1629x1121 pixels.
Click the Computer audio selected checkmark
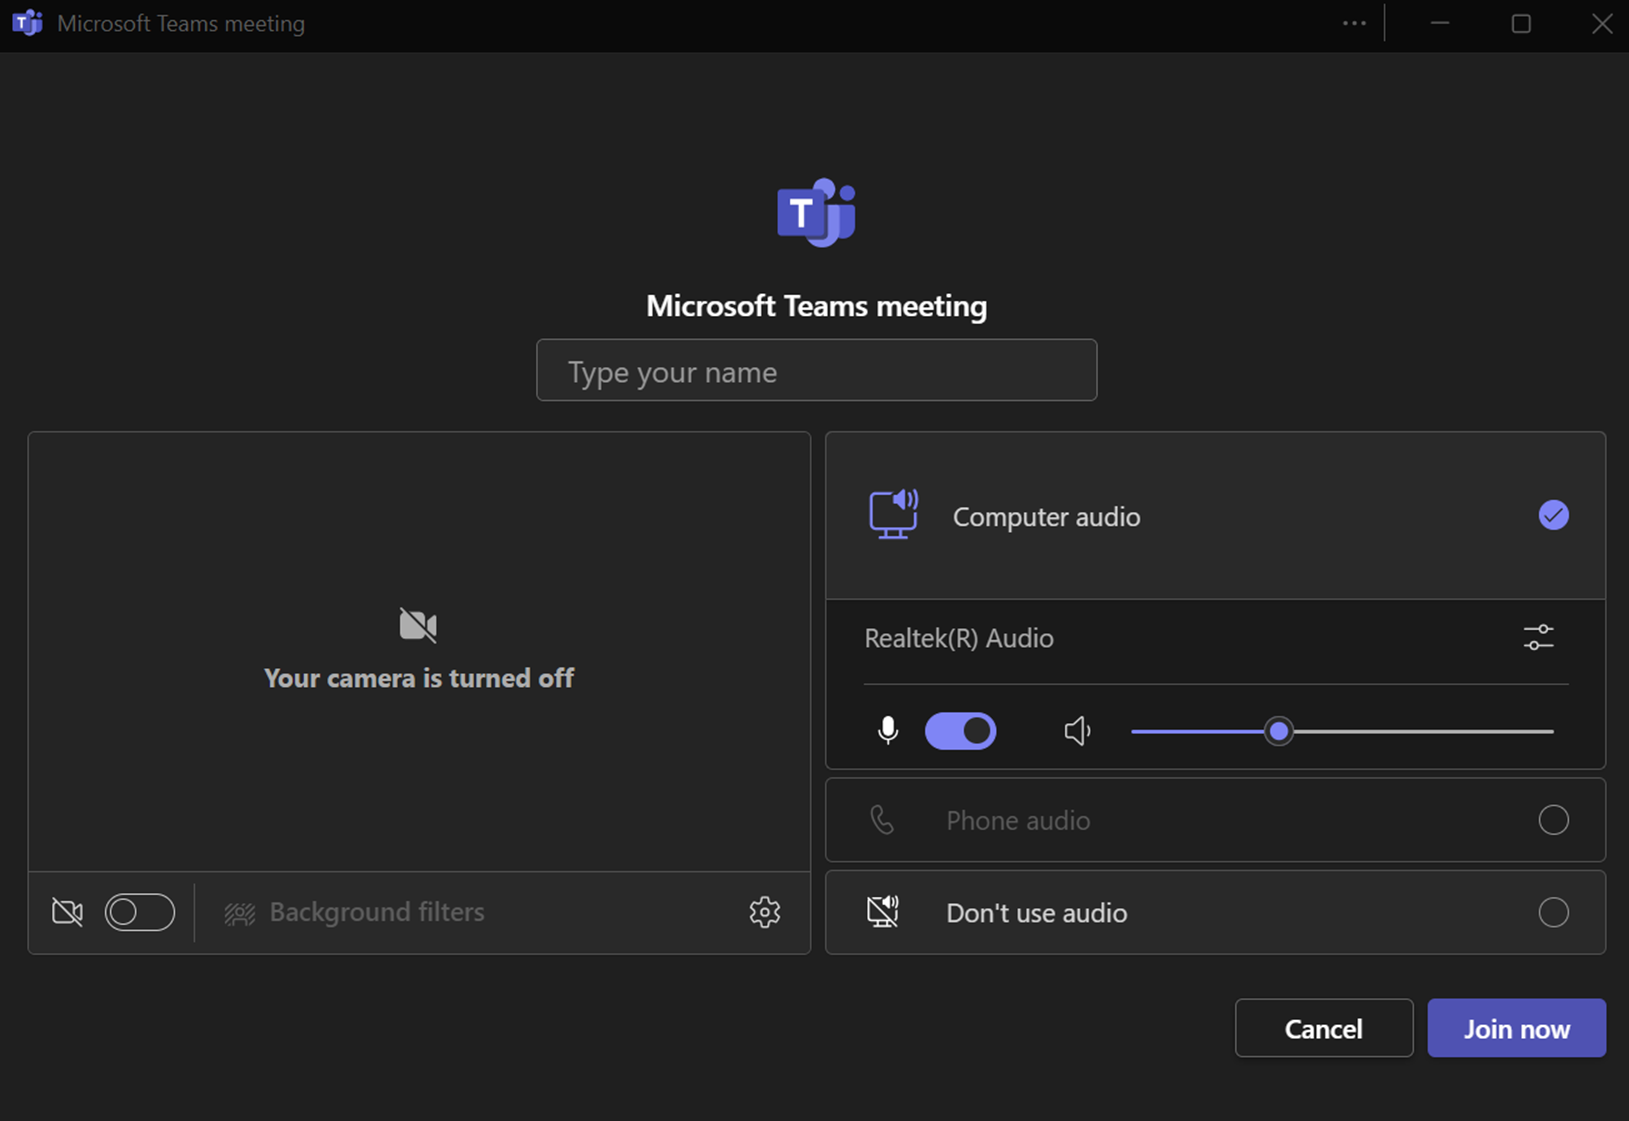pyautogui.click(x=1553, y=515)
